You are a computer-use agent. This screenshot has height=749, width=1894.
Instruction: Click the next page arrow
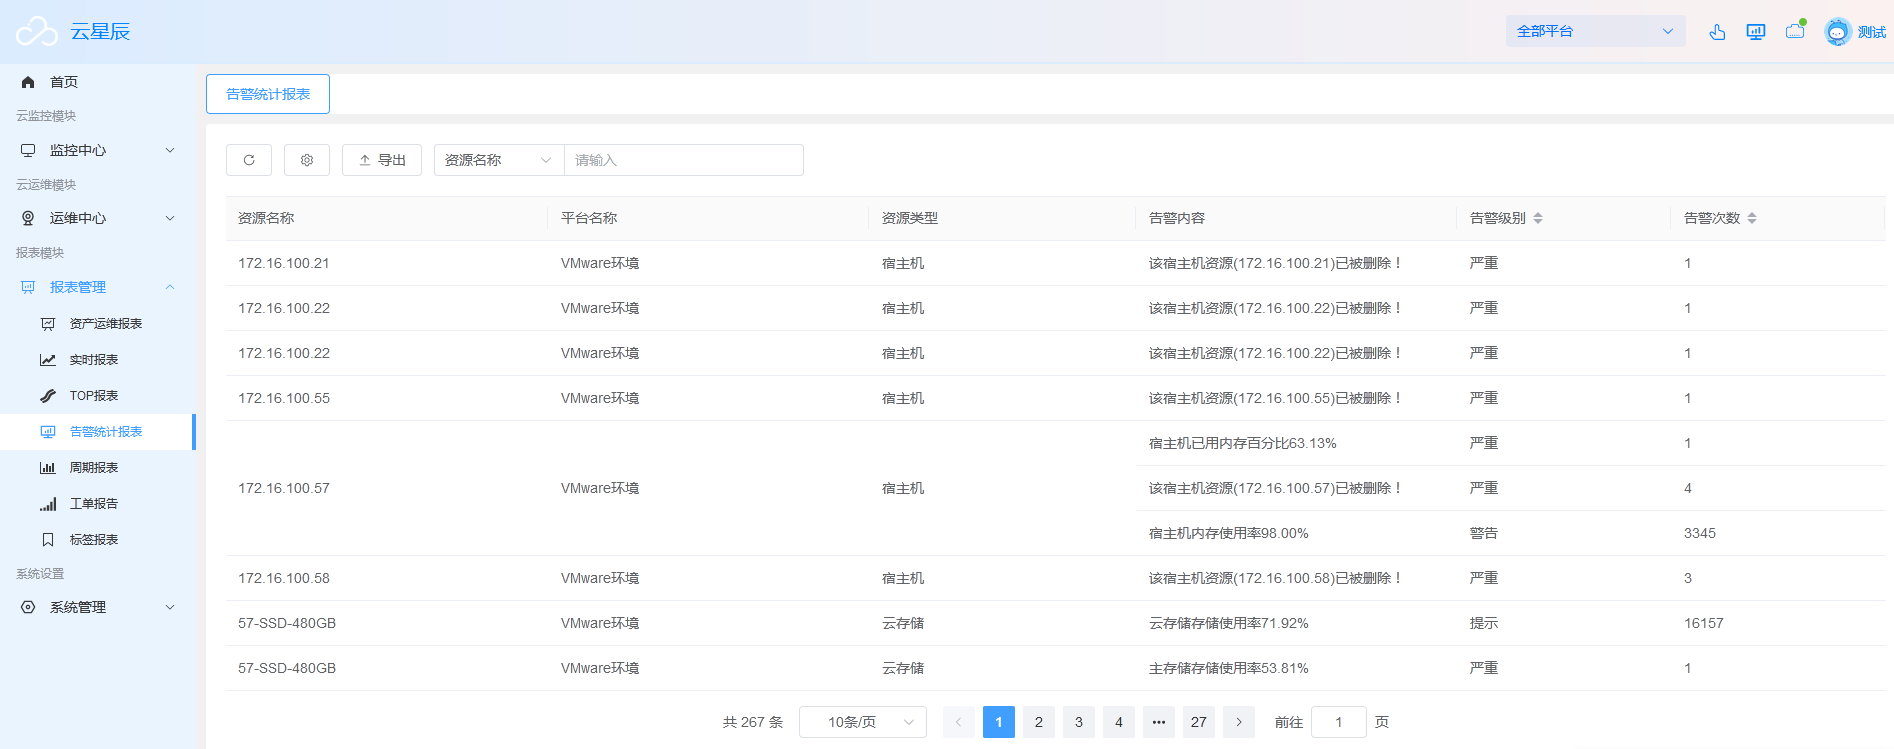[x=1239, y=722]
